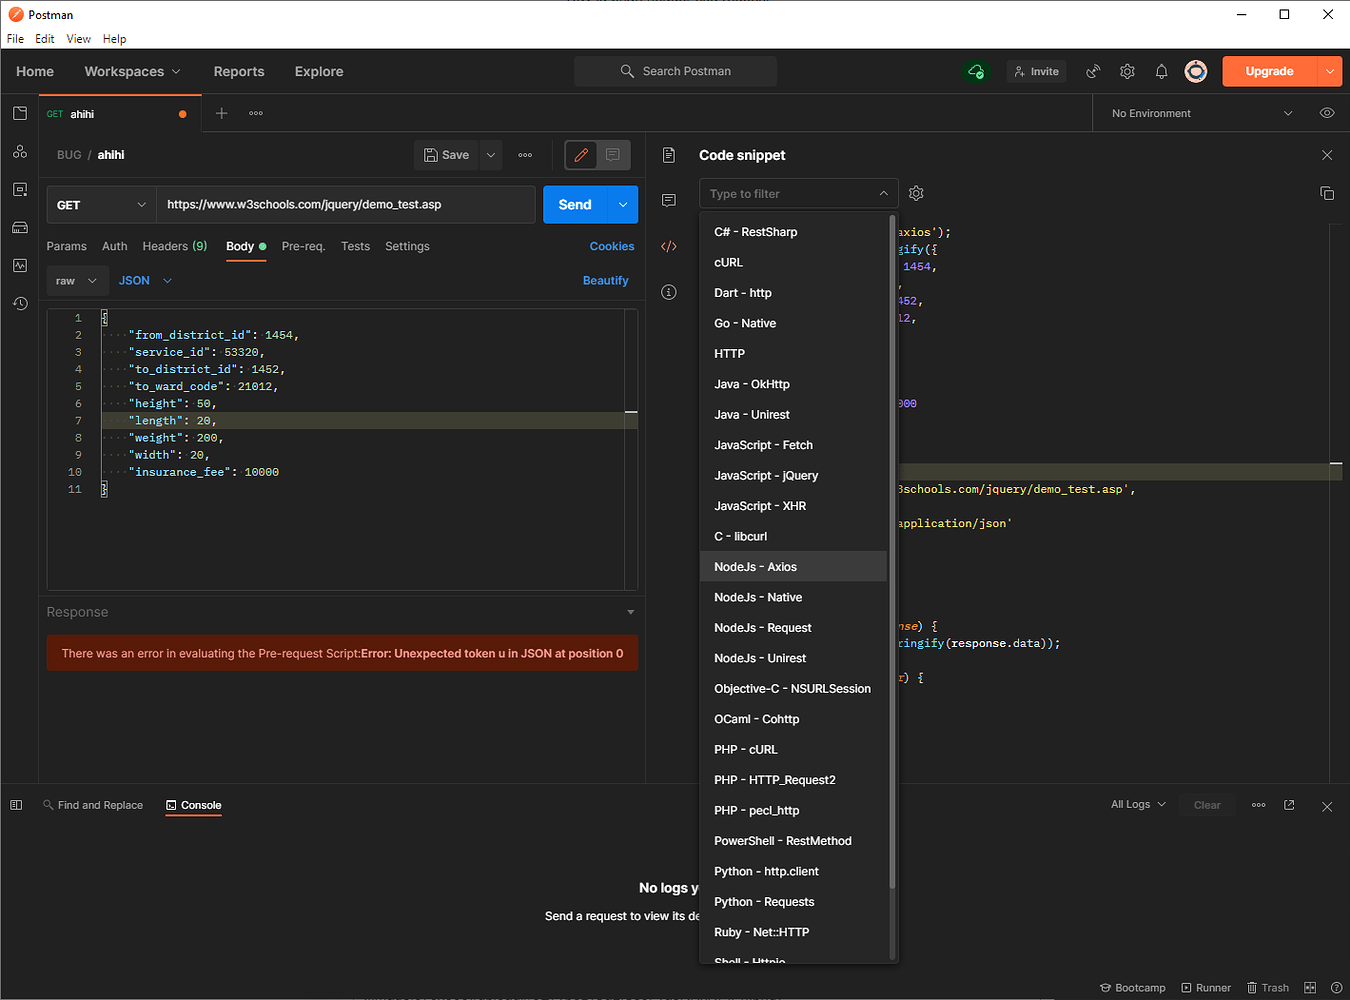Click the notifications bell icon
This screenshot has height=1000, width=1350.
pos(1161,71)
